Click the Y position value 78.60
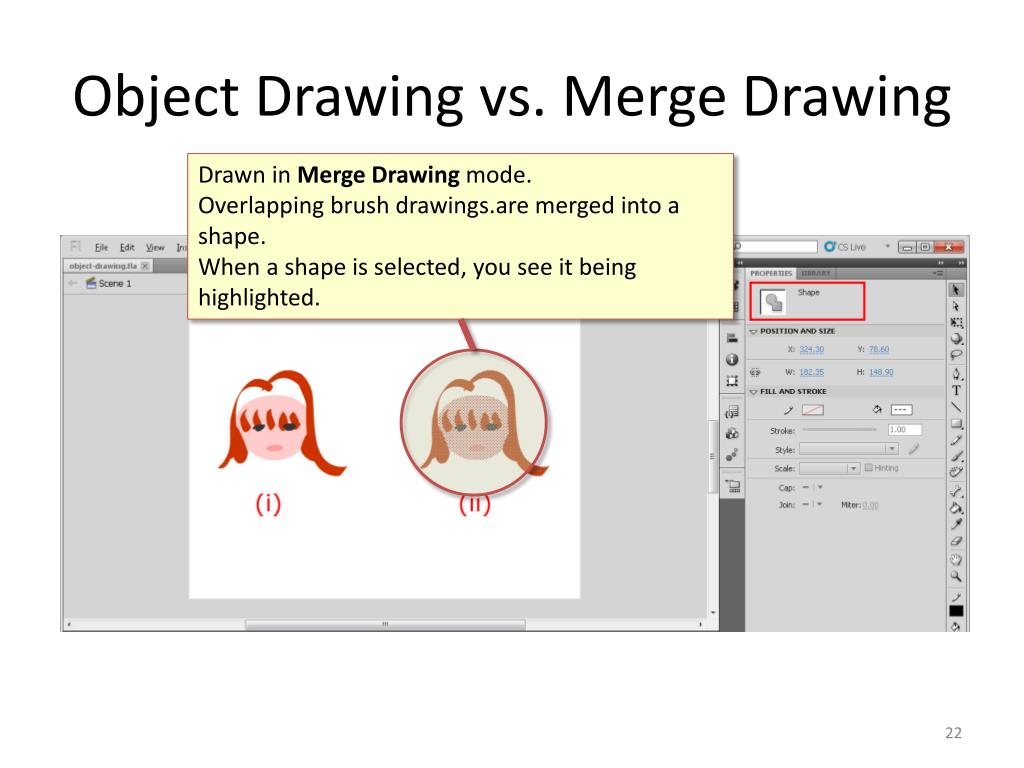This screenshot has height=768, width=1024. pos(879,349)
